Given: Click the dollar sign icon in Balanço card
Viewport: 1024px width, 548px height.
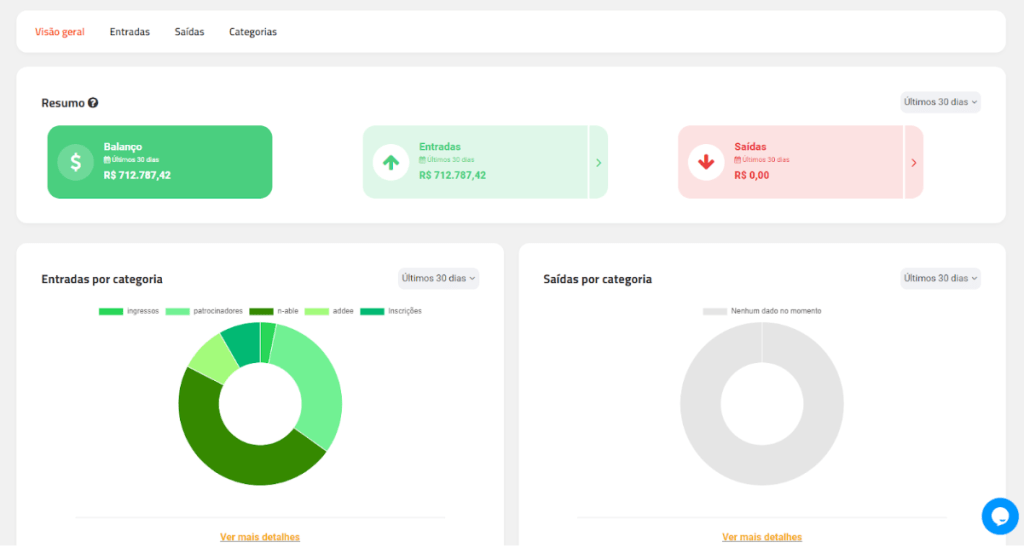Looking at the screenshot, I should [x=75, y=162].
